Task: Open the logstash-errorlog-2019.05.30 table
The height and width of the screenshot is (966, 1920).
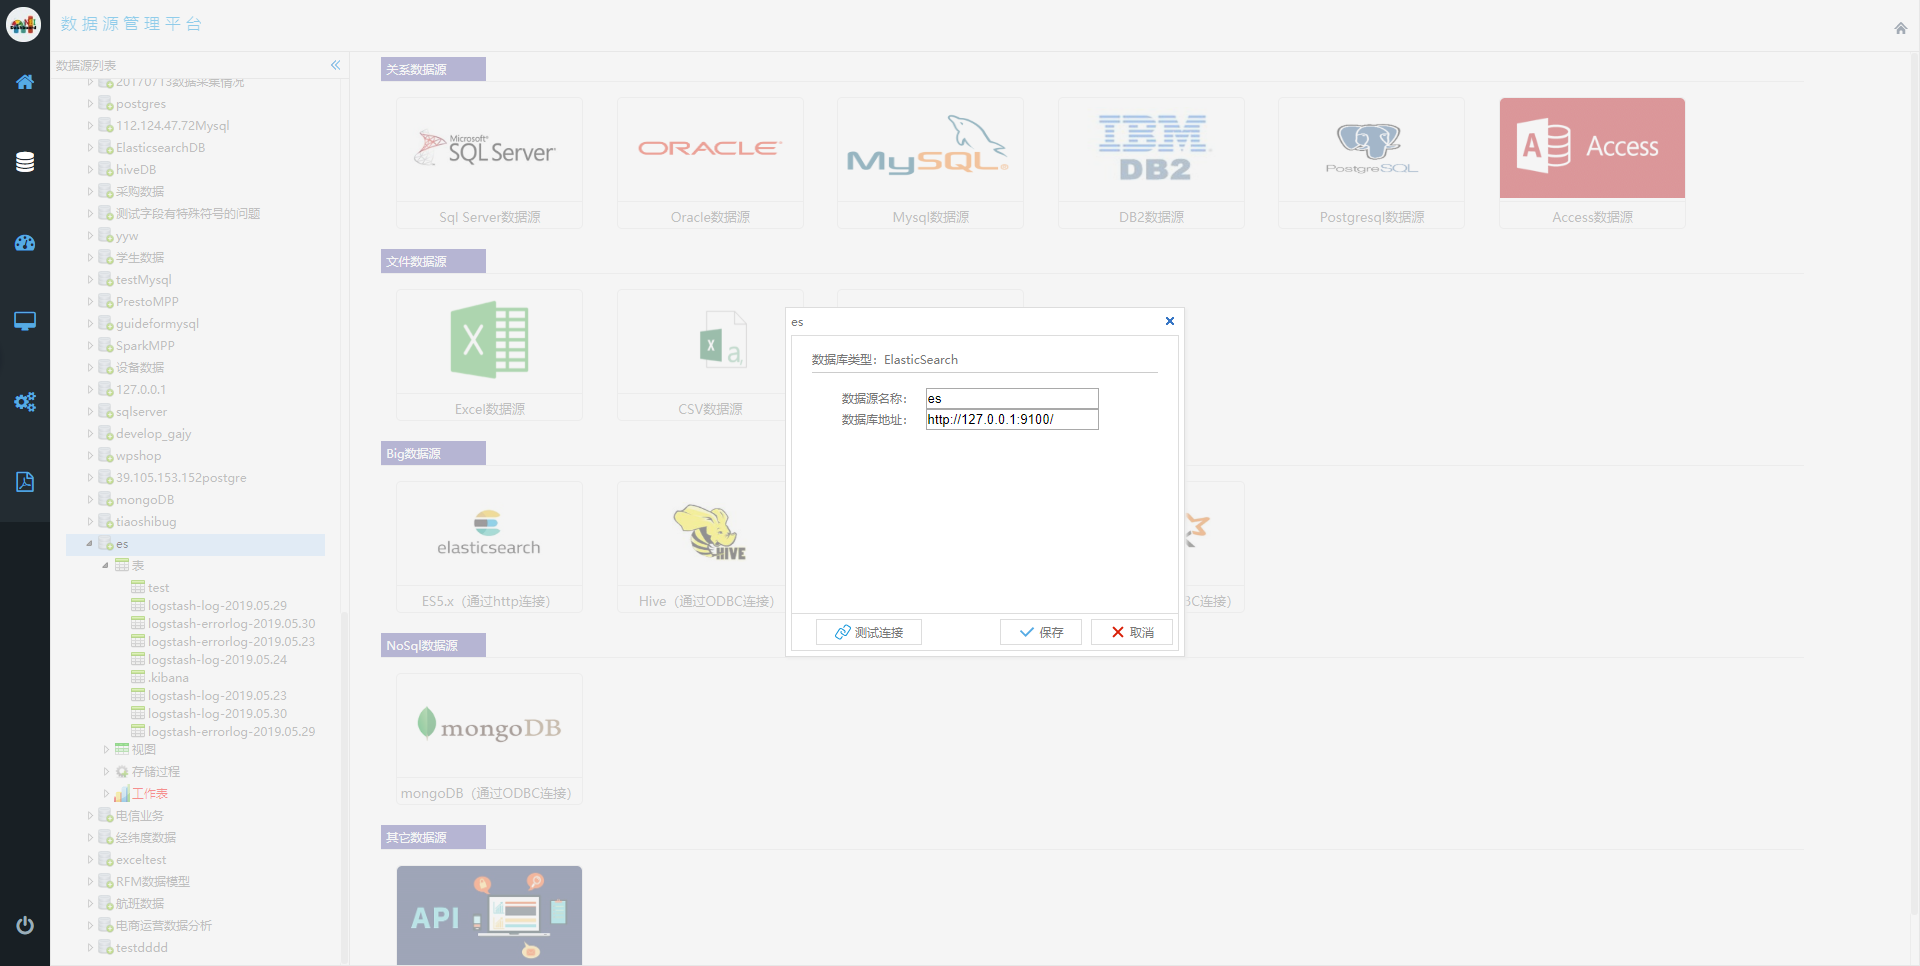Action: [x=231, y=624]
